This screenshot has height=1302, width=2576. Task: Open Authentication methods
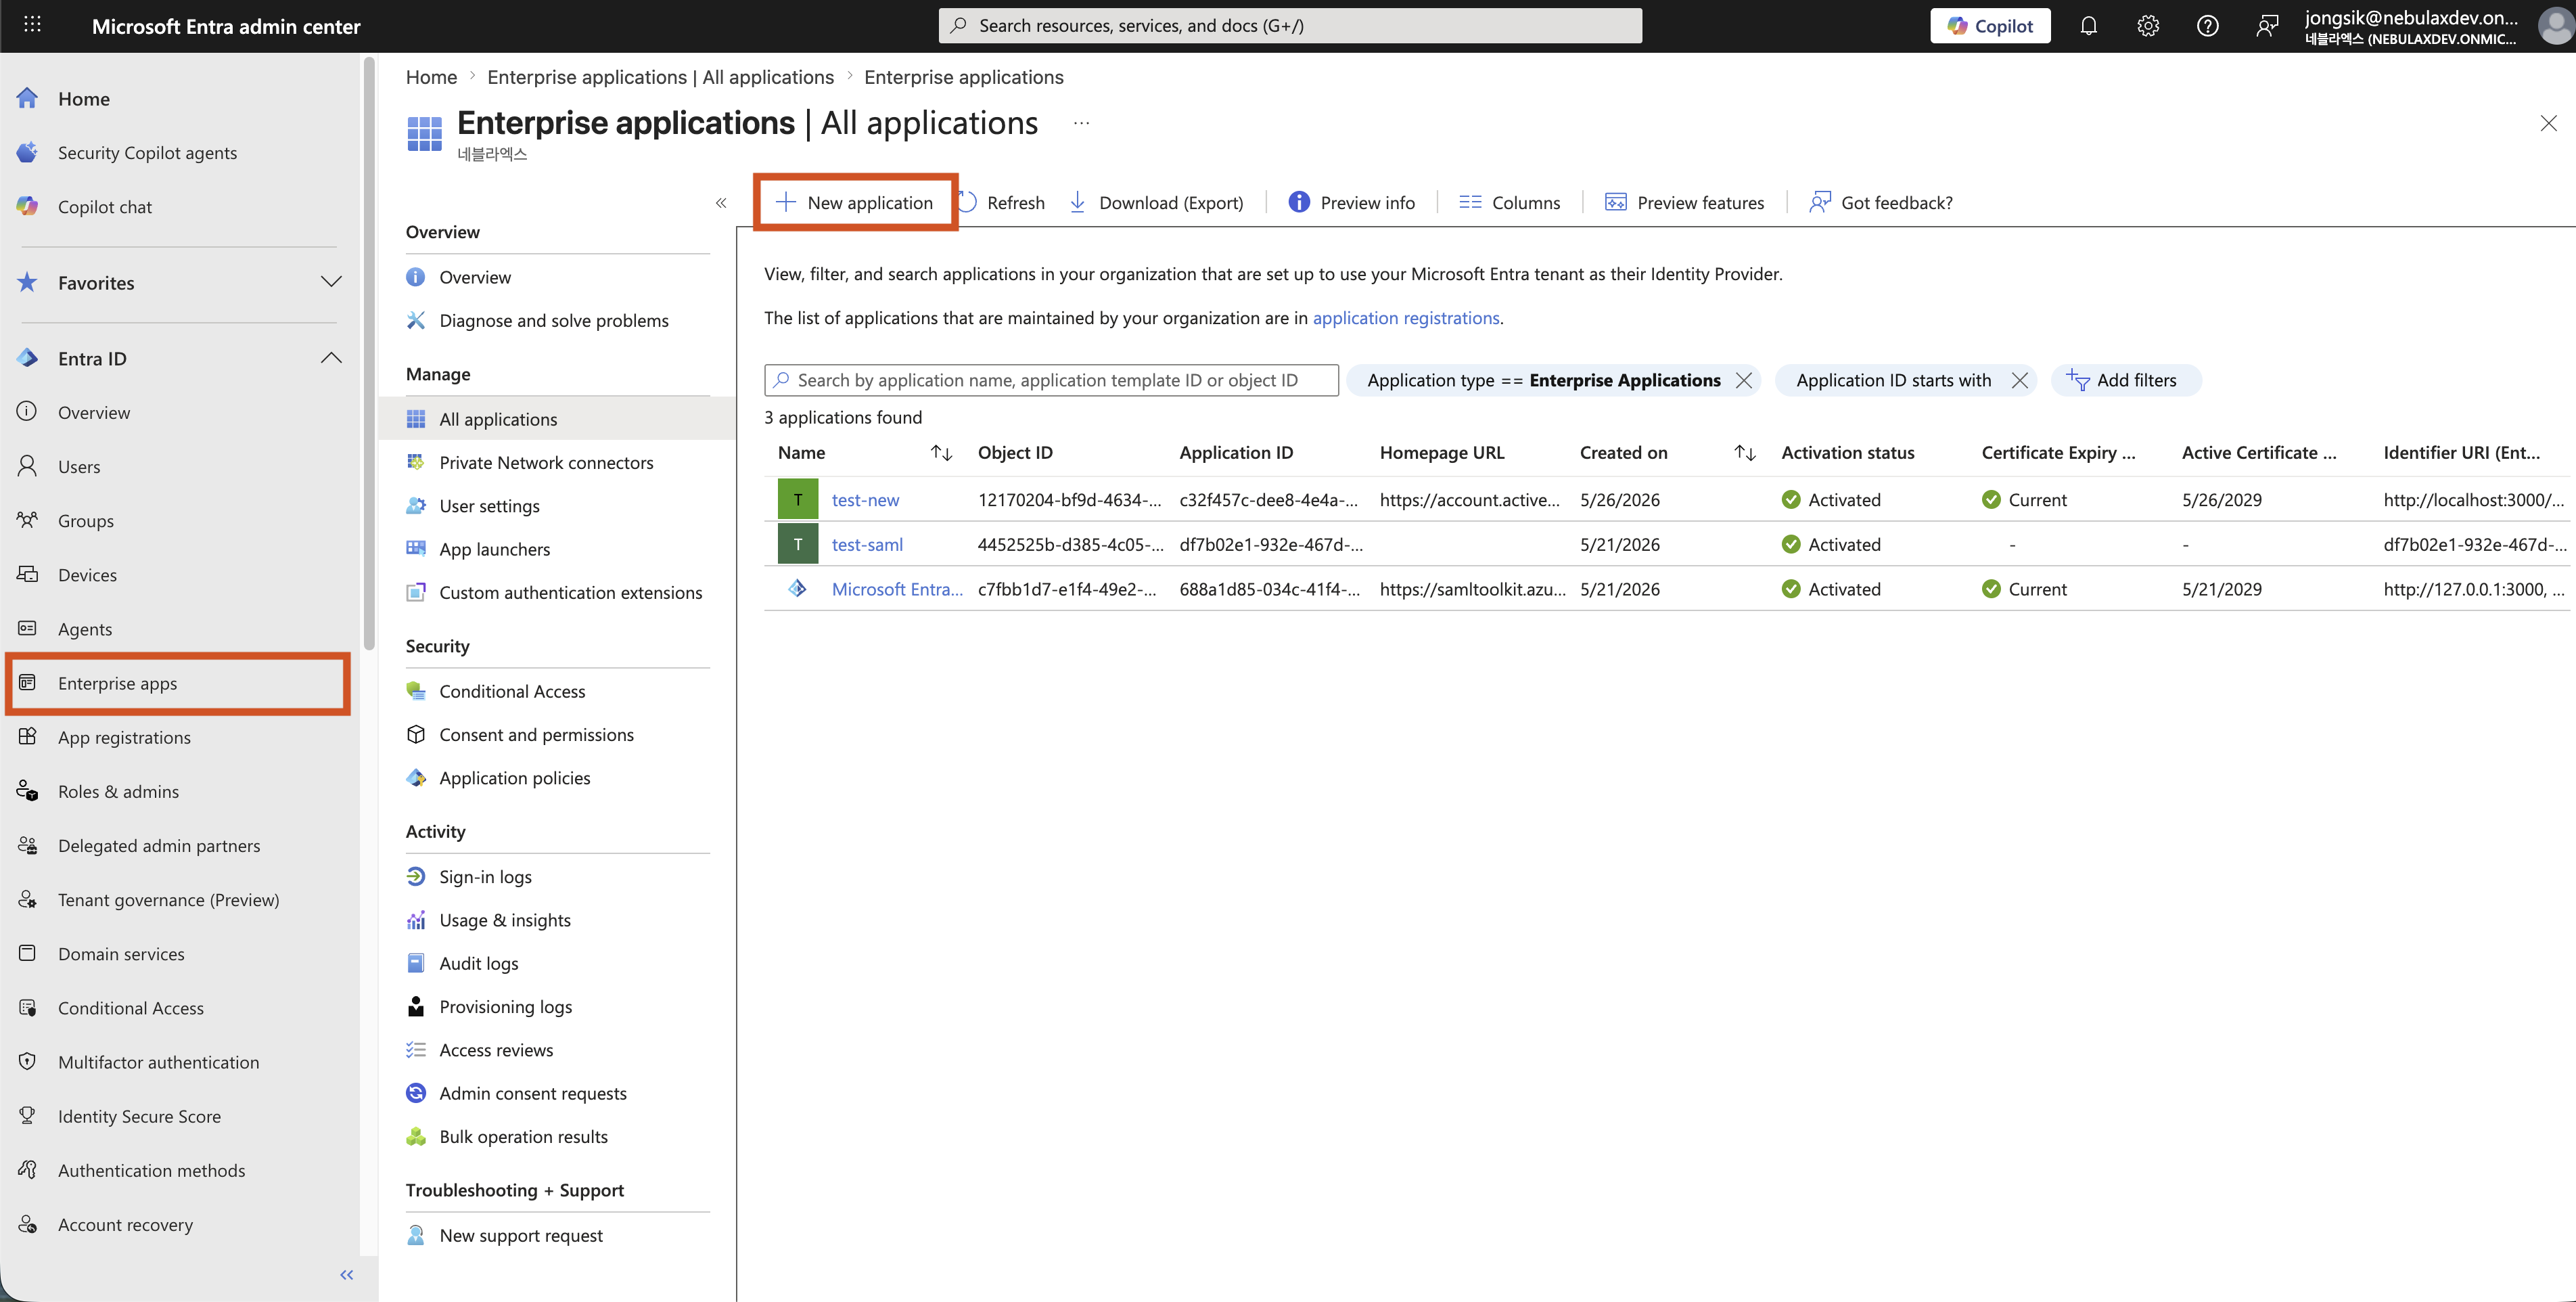point(151,1170)
